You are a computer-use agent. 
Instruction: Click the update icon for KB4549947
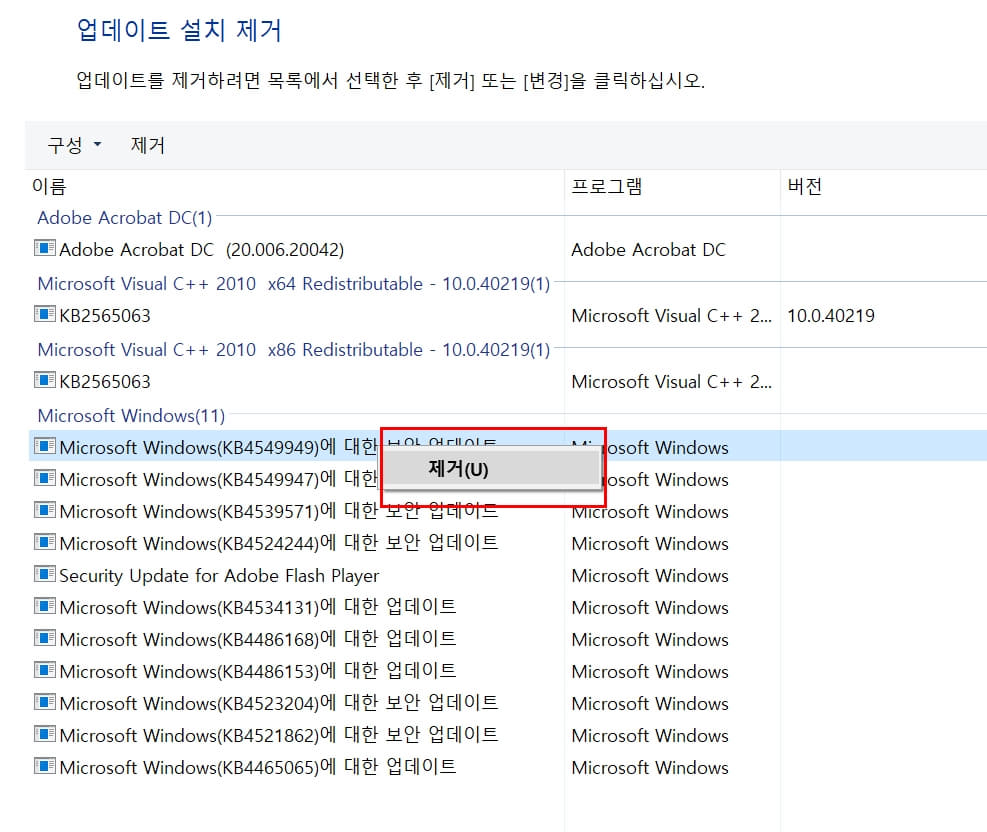click(45, 479)
